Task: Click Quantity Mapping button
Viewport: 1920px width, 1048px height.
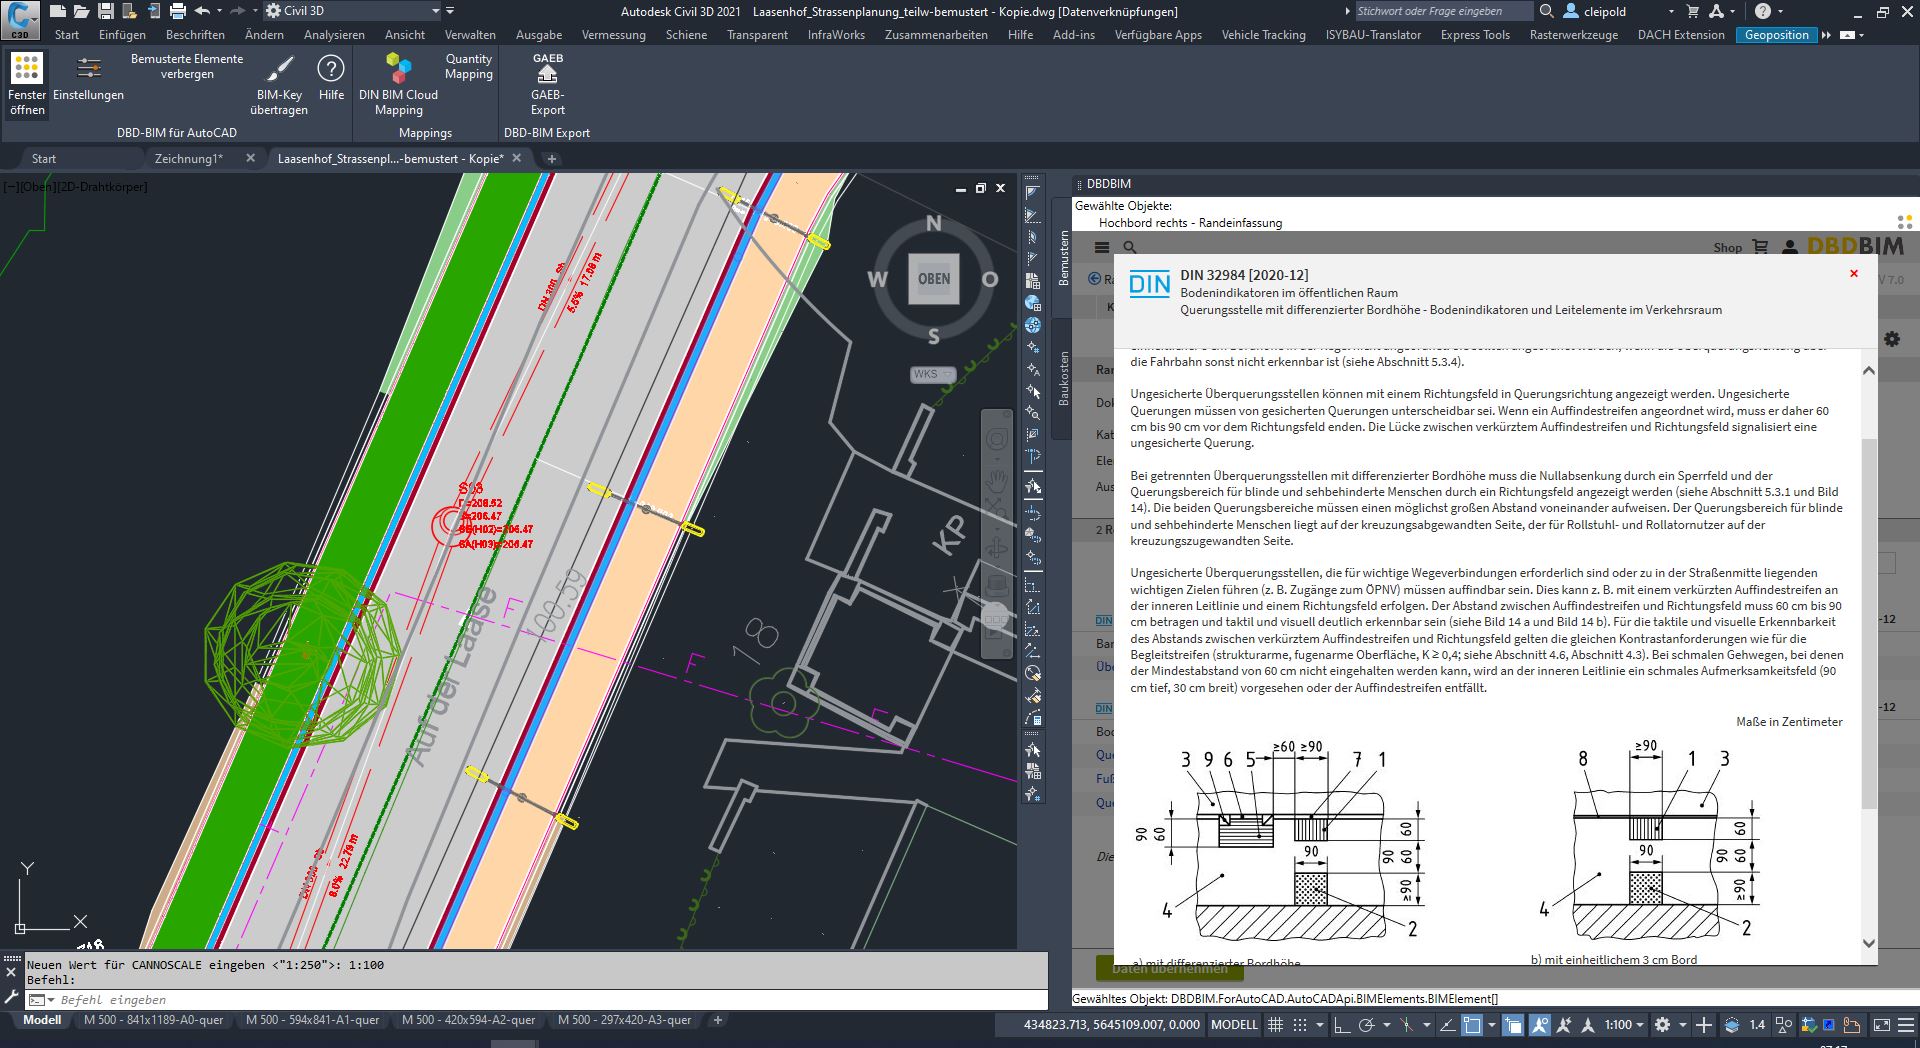Action: click(469, 66)
